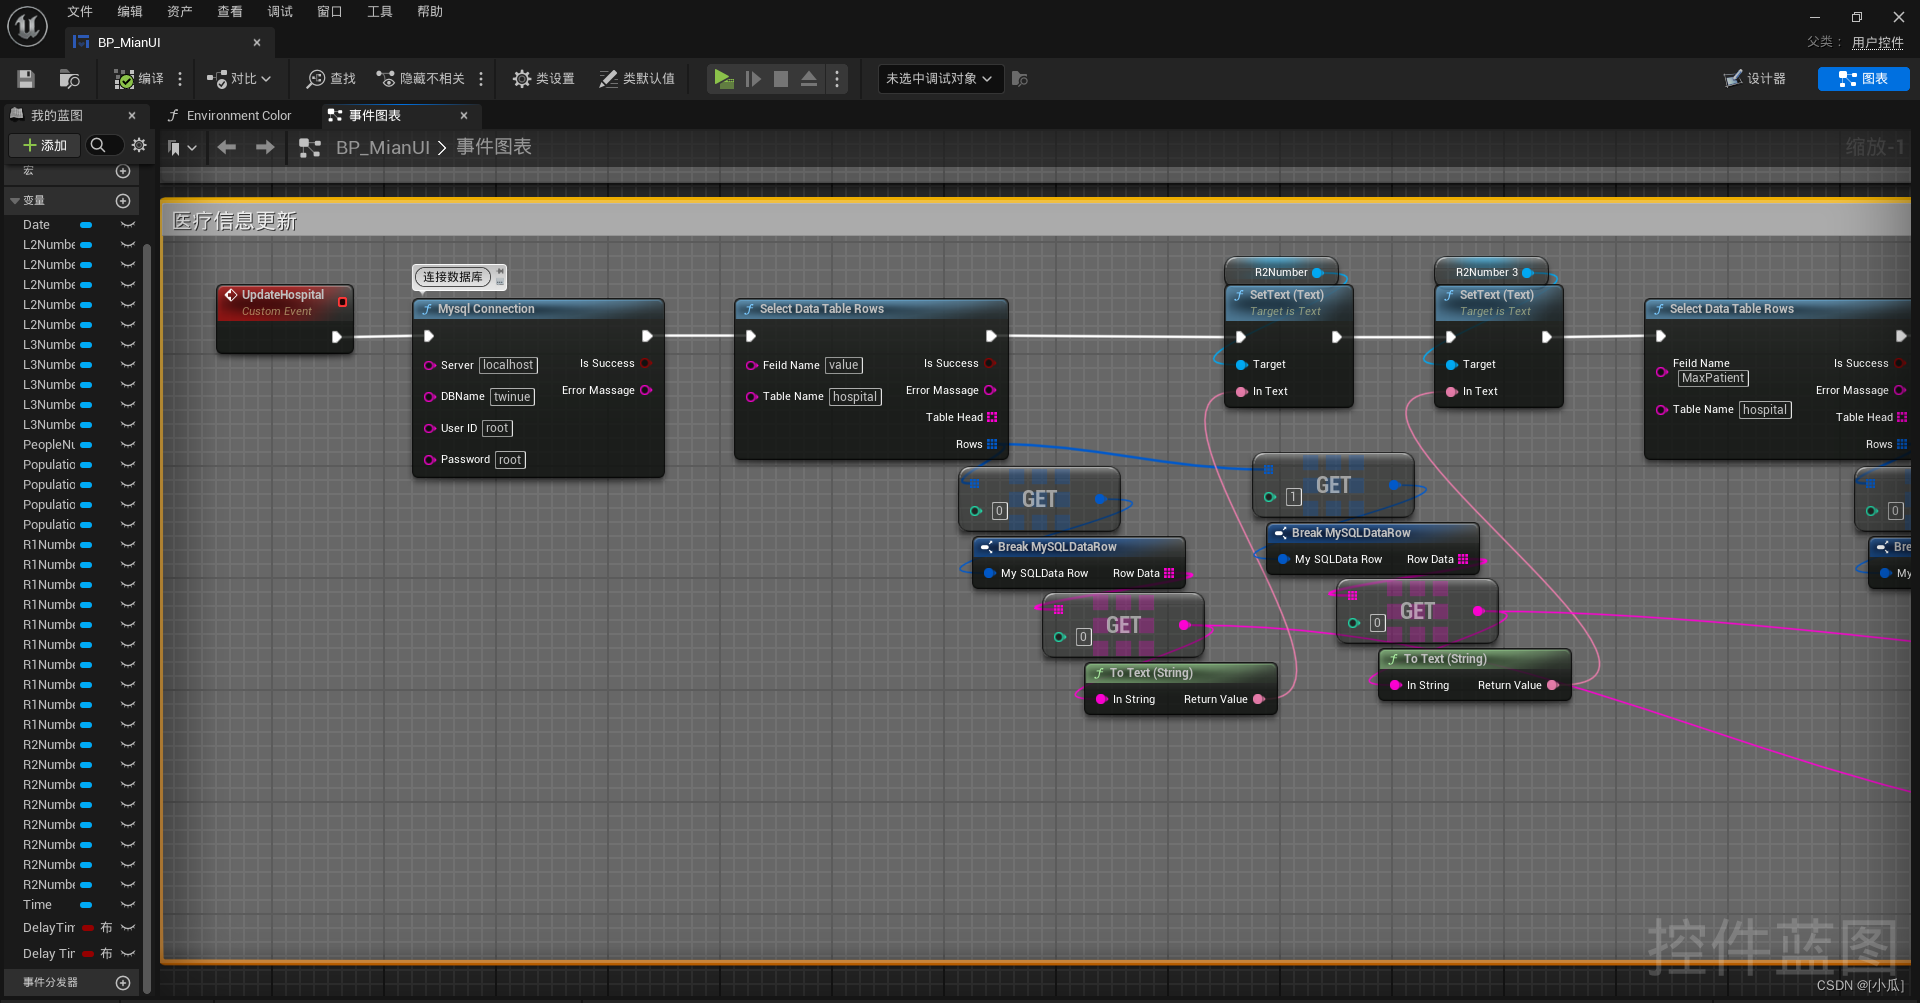The image size is (1920, 1003).
Task: Close the 我的蓝图 panel tab
Action: [132, 116]
